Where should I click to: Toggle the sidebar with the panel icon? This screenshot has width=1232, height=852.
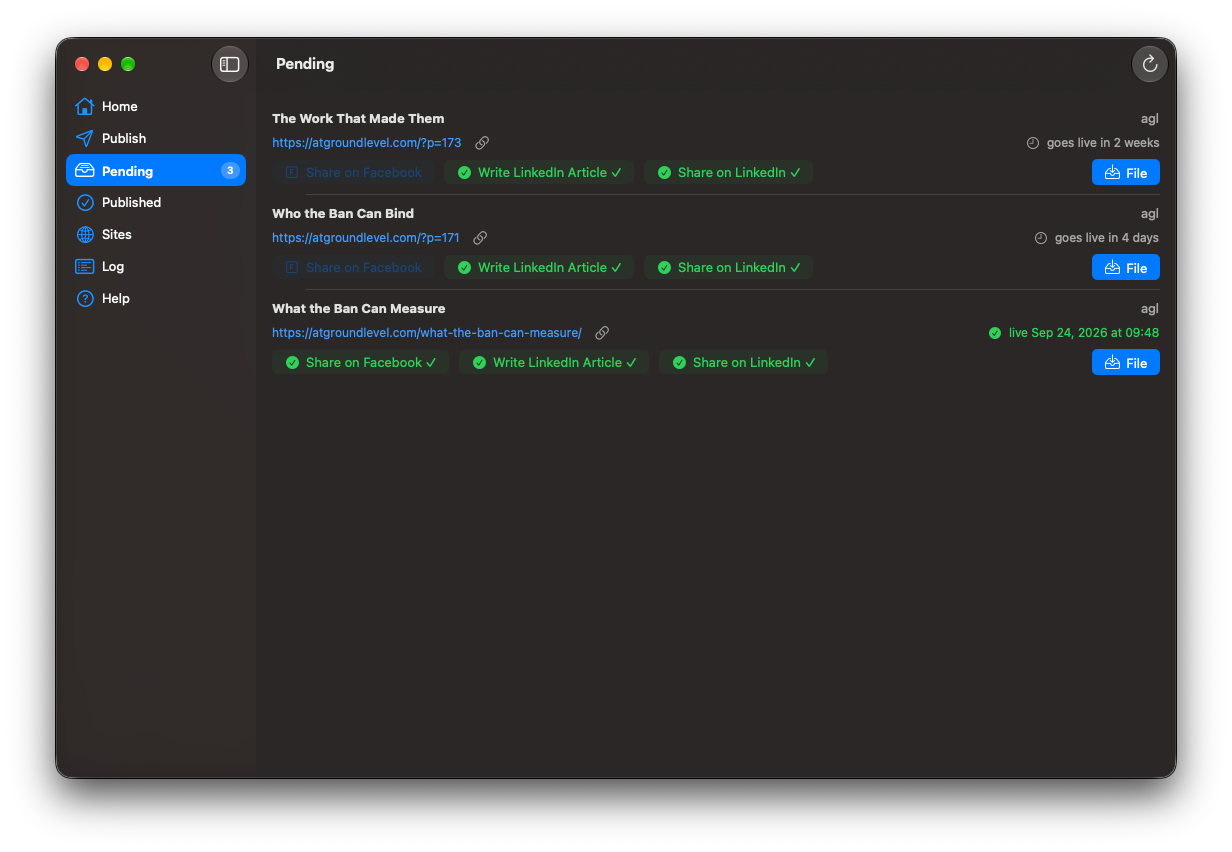pos(230,64)
